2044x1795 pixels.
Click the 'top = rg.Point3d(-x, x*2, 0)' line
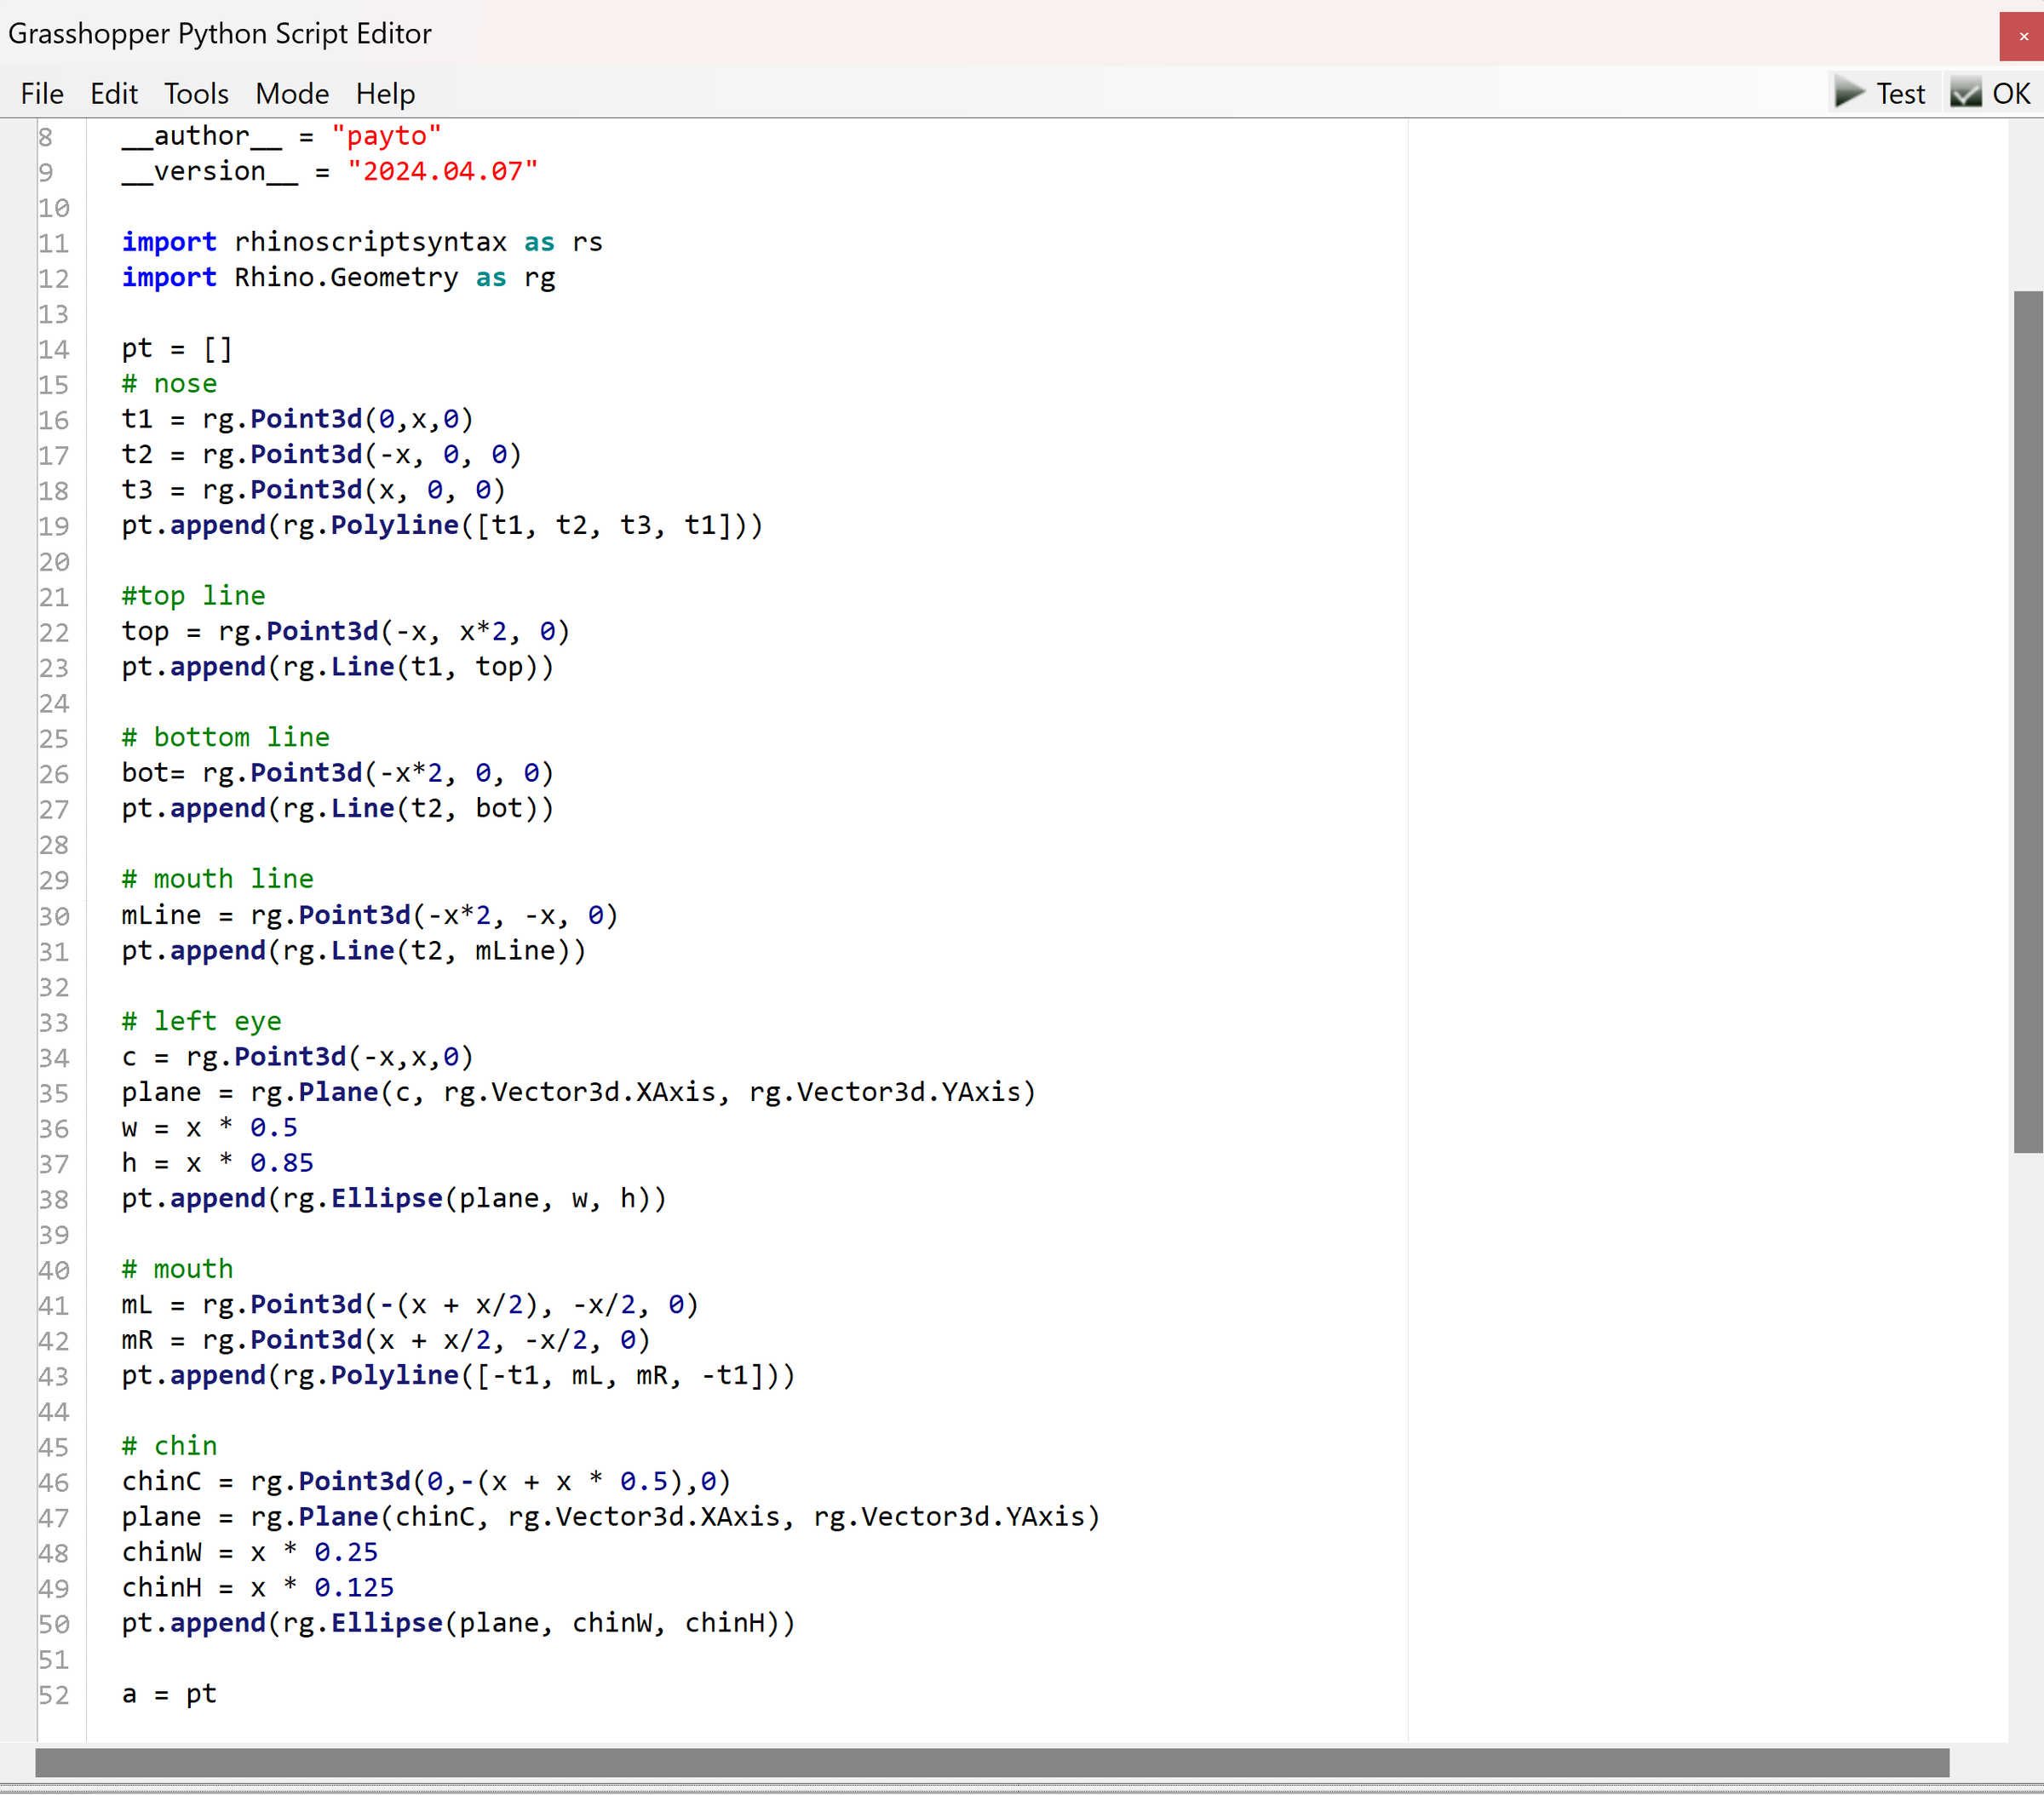[x=345, y=631]
